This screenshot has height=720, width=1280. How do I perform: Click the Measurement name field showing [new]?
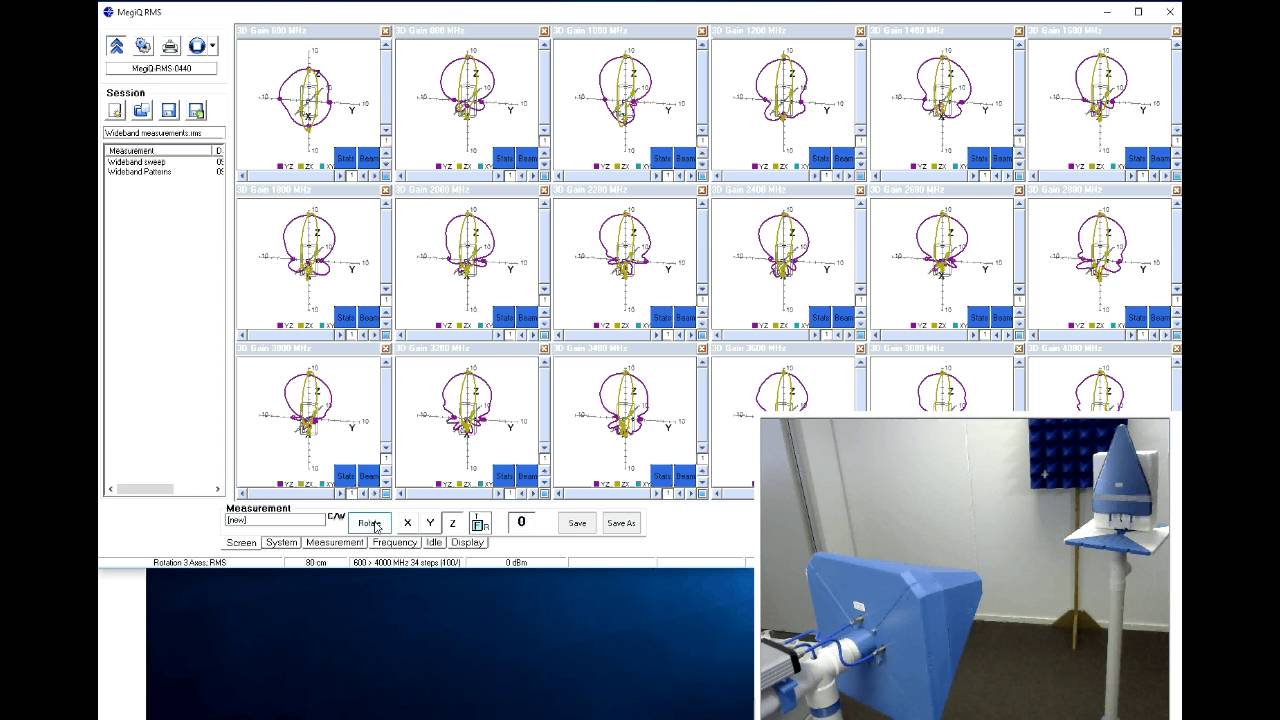(x=275, y=520)
